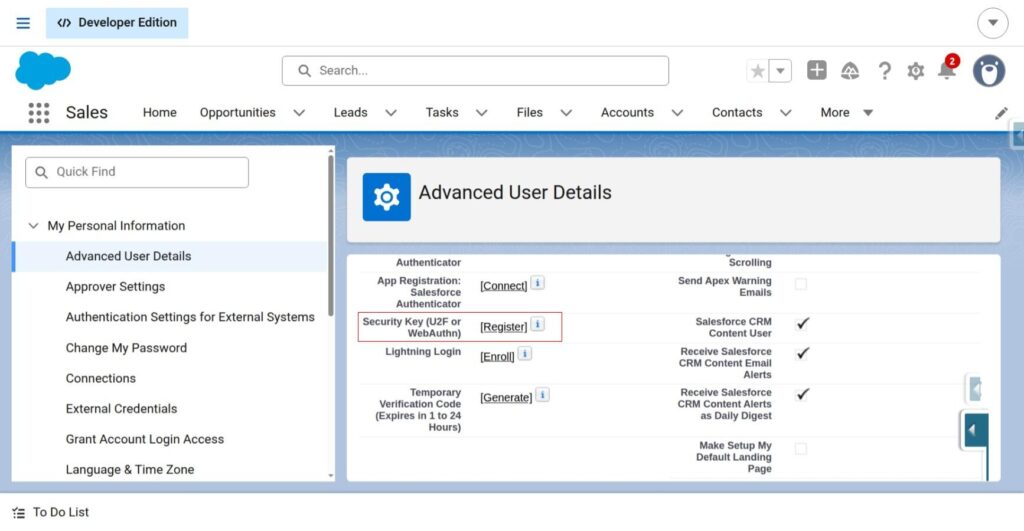This screenshot has width=1024, height=531.
Task: Click info icon next to Enroll
Action: coord(525,353)
